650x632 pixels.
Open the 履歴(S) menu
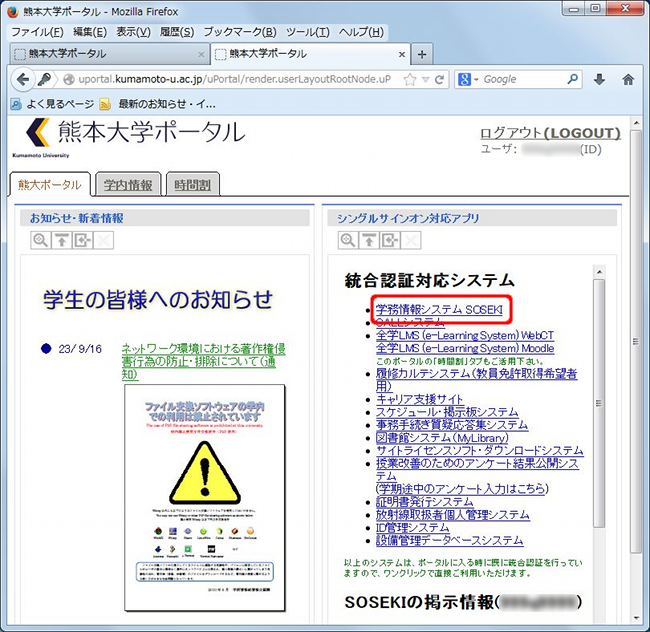(x=177, y=32)
